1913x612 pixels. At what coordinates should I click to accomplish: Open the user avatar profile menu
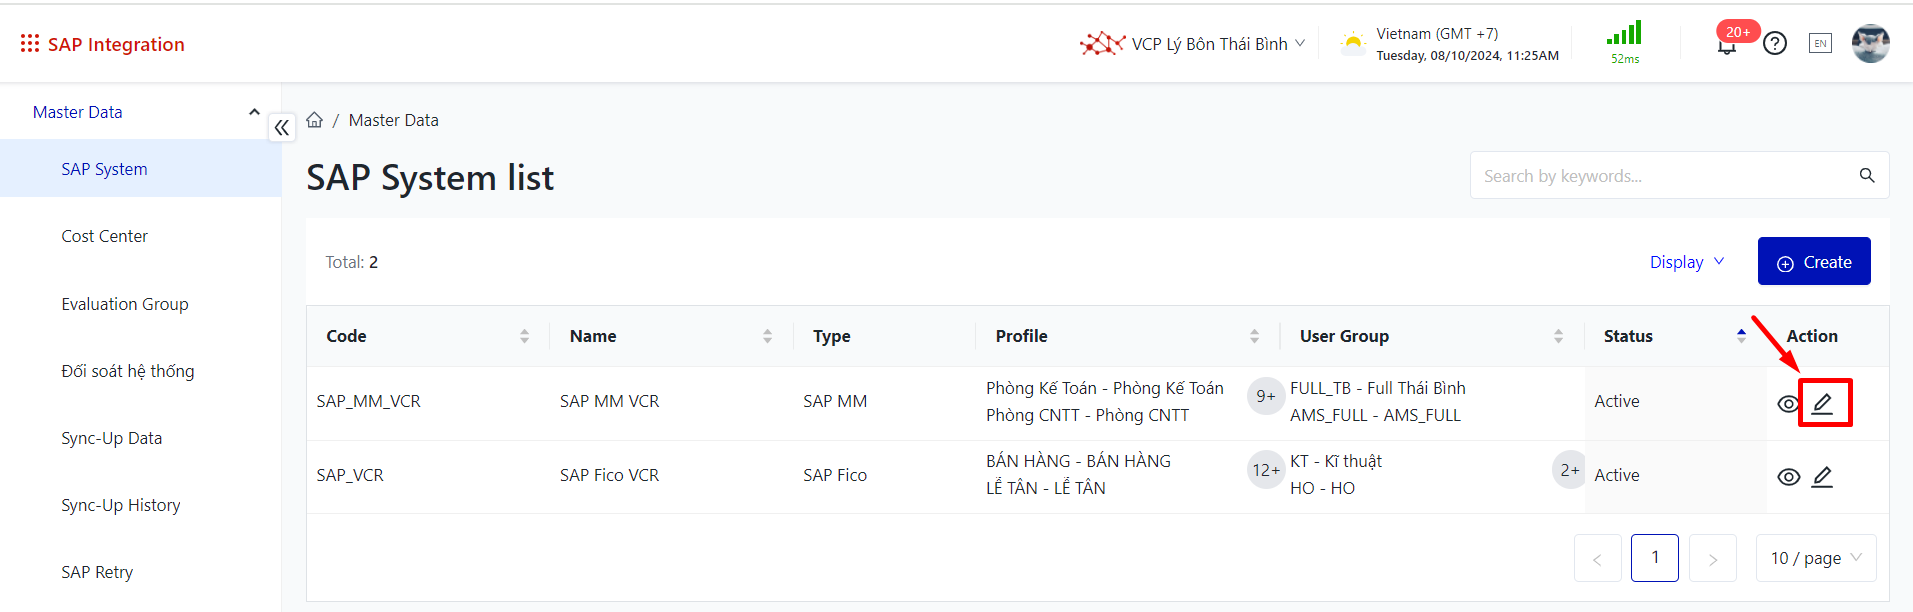1870,44
